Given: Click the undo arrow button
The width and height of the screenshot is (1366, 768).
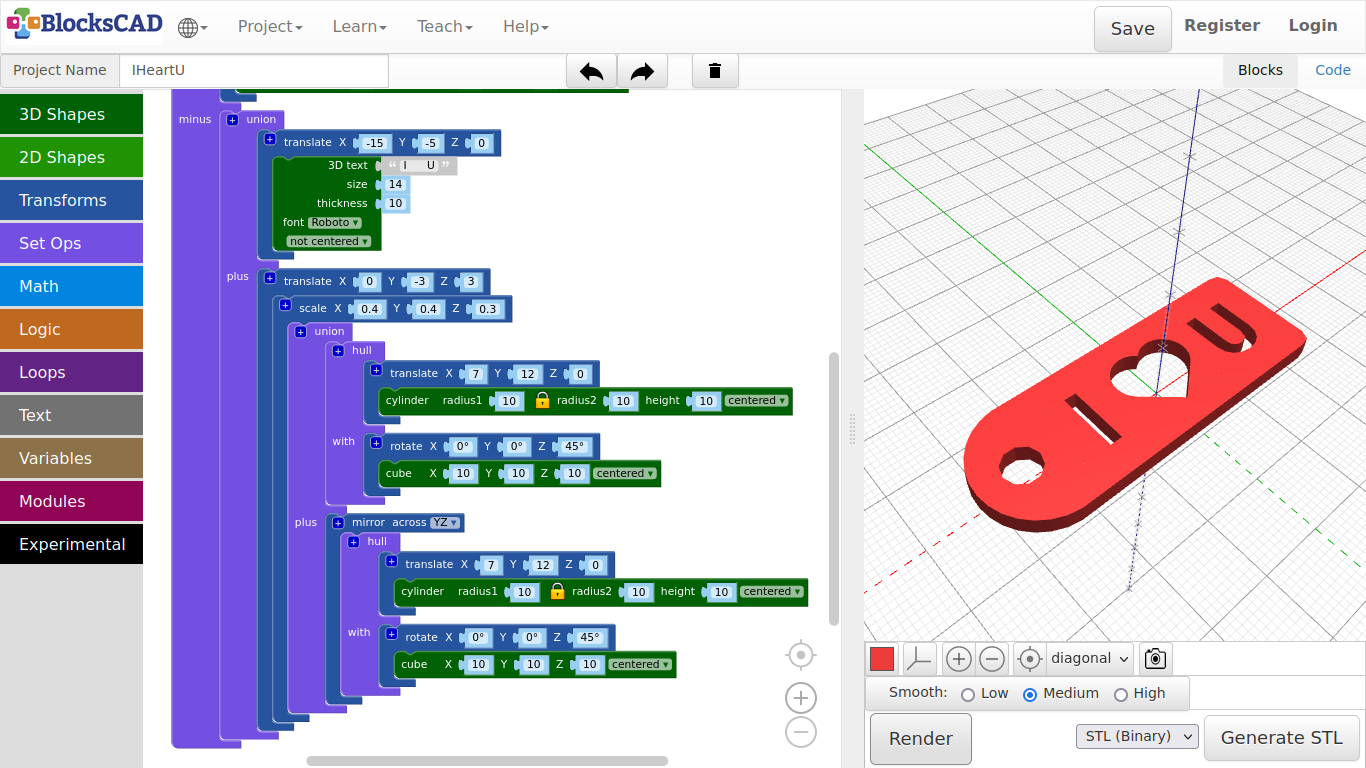Looking at the screenshot, I should click(x=591, y=71).
